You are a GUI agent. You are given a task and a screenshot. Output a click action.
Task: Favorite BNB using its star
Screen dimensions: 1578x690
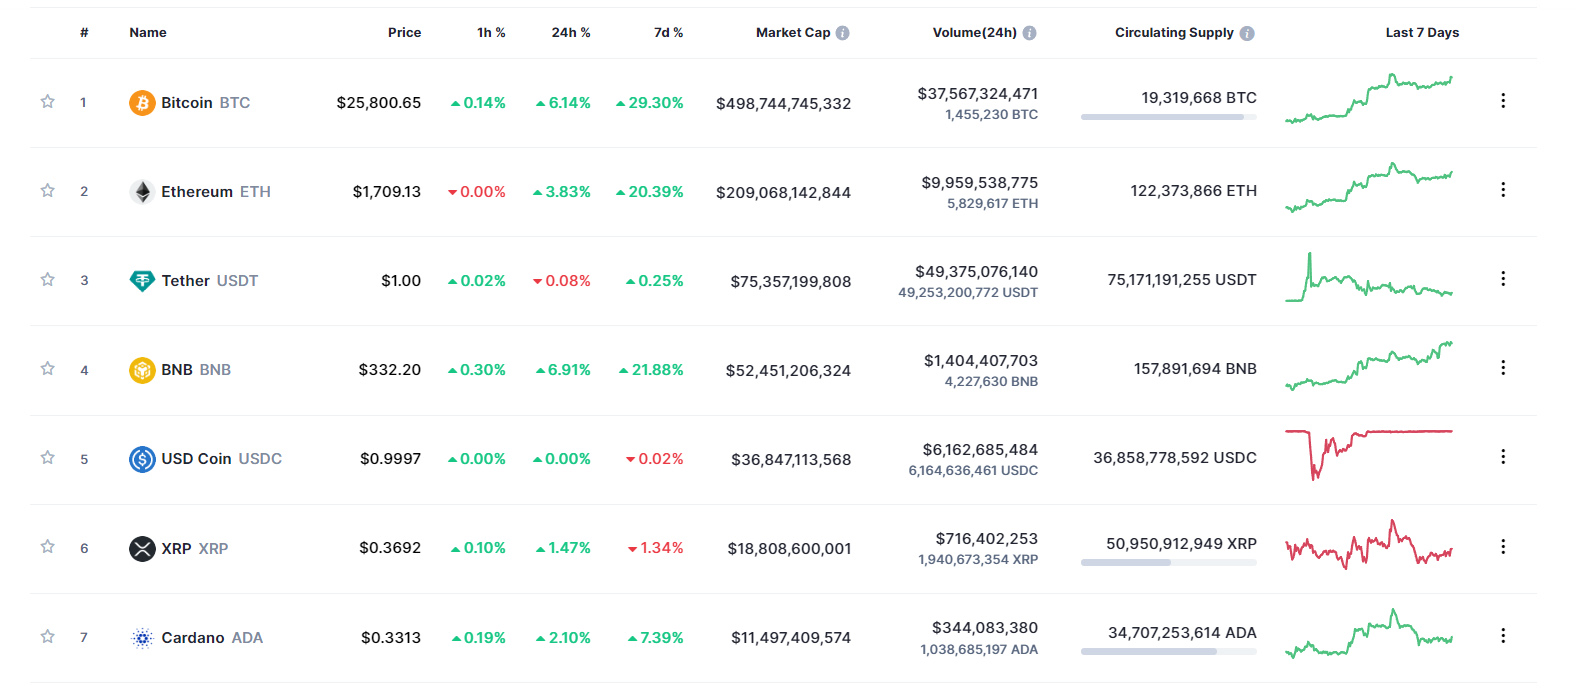[47, 368]
